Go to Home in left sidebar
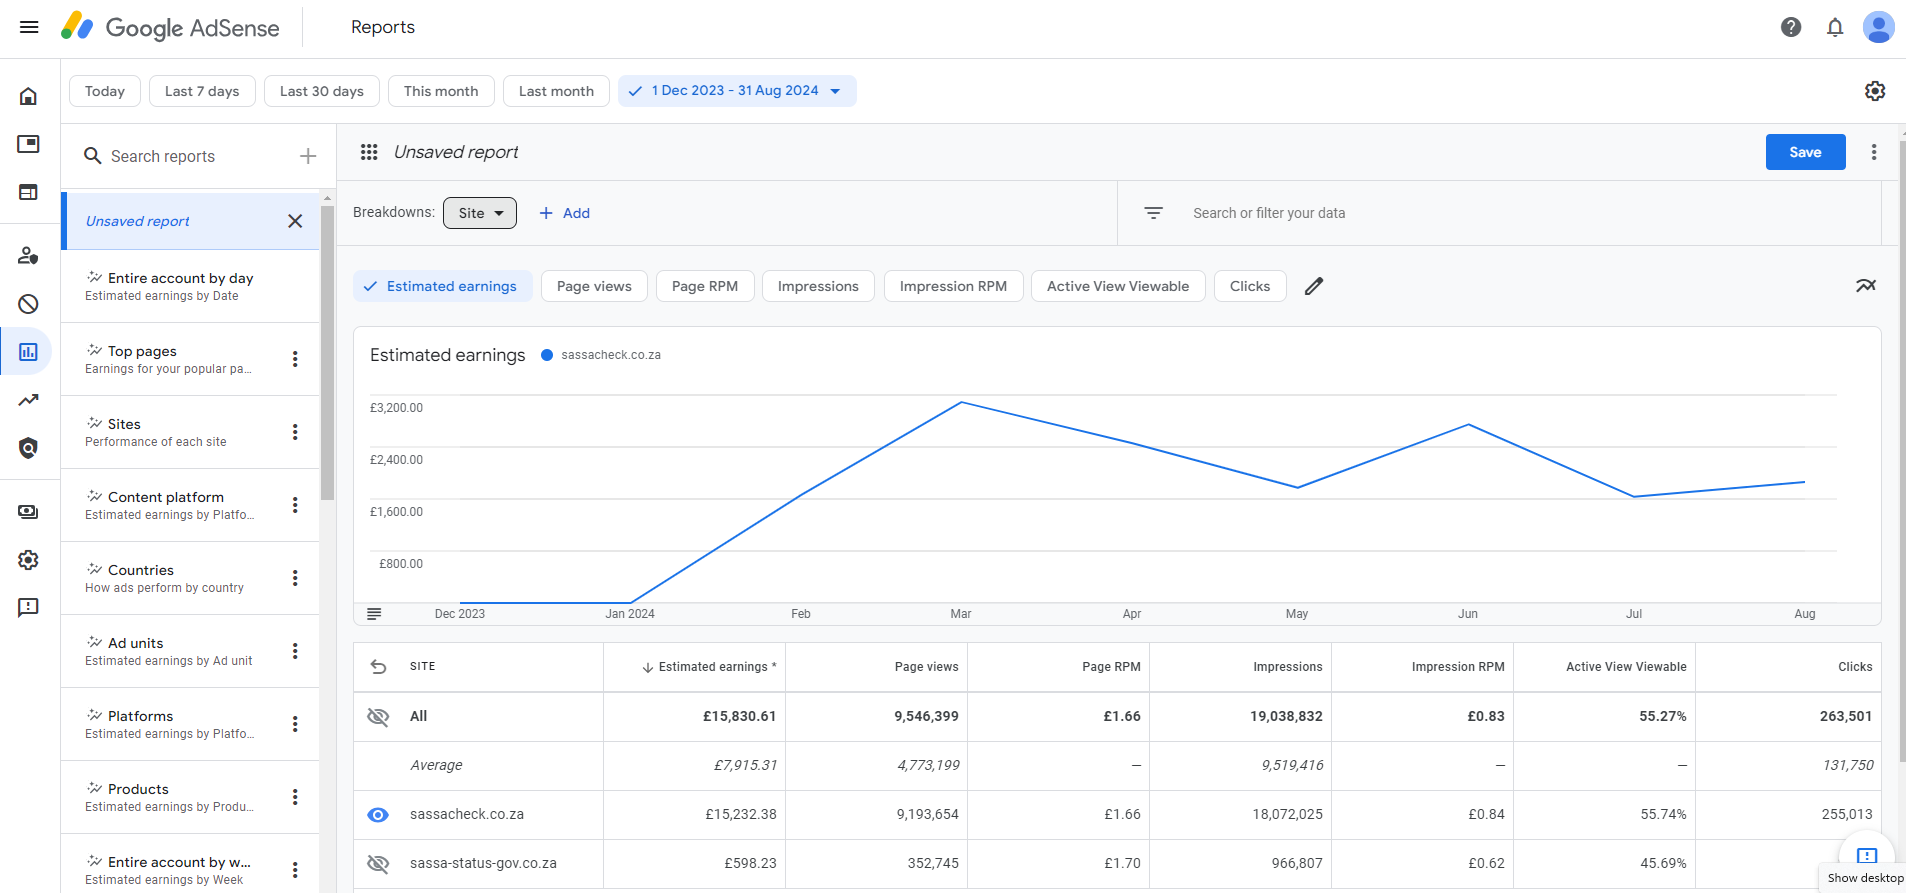1906x893 pixels. click(x=28, y=96)
